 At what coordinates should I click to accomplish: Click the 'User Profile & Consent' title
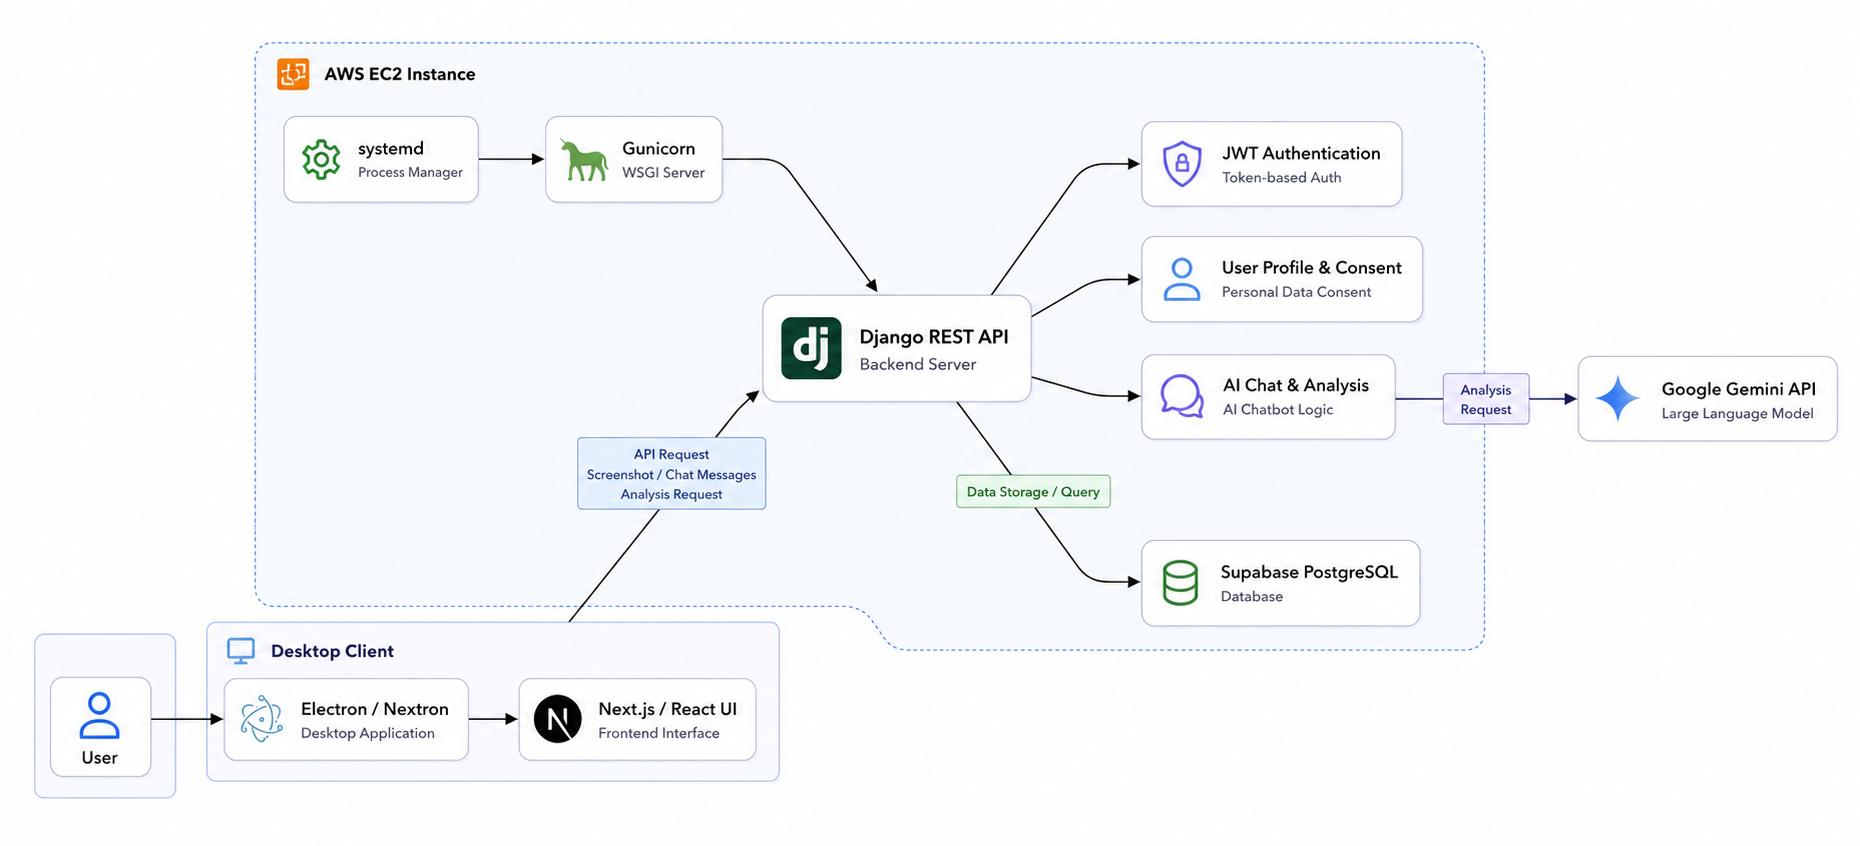click(1312, 267)
